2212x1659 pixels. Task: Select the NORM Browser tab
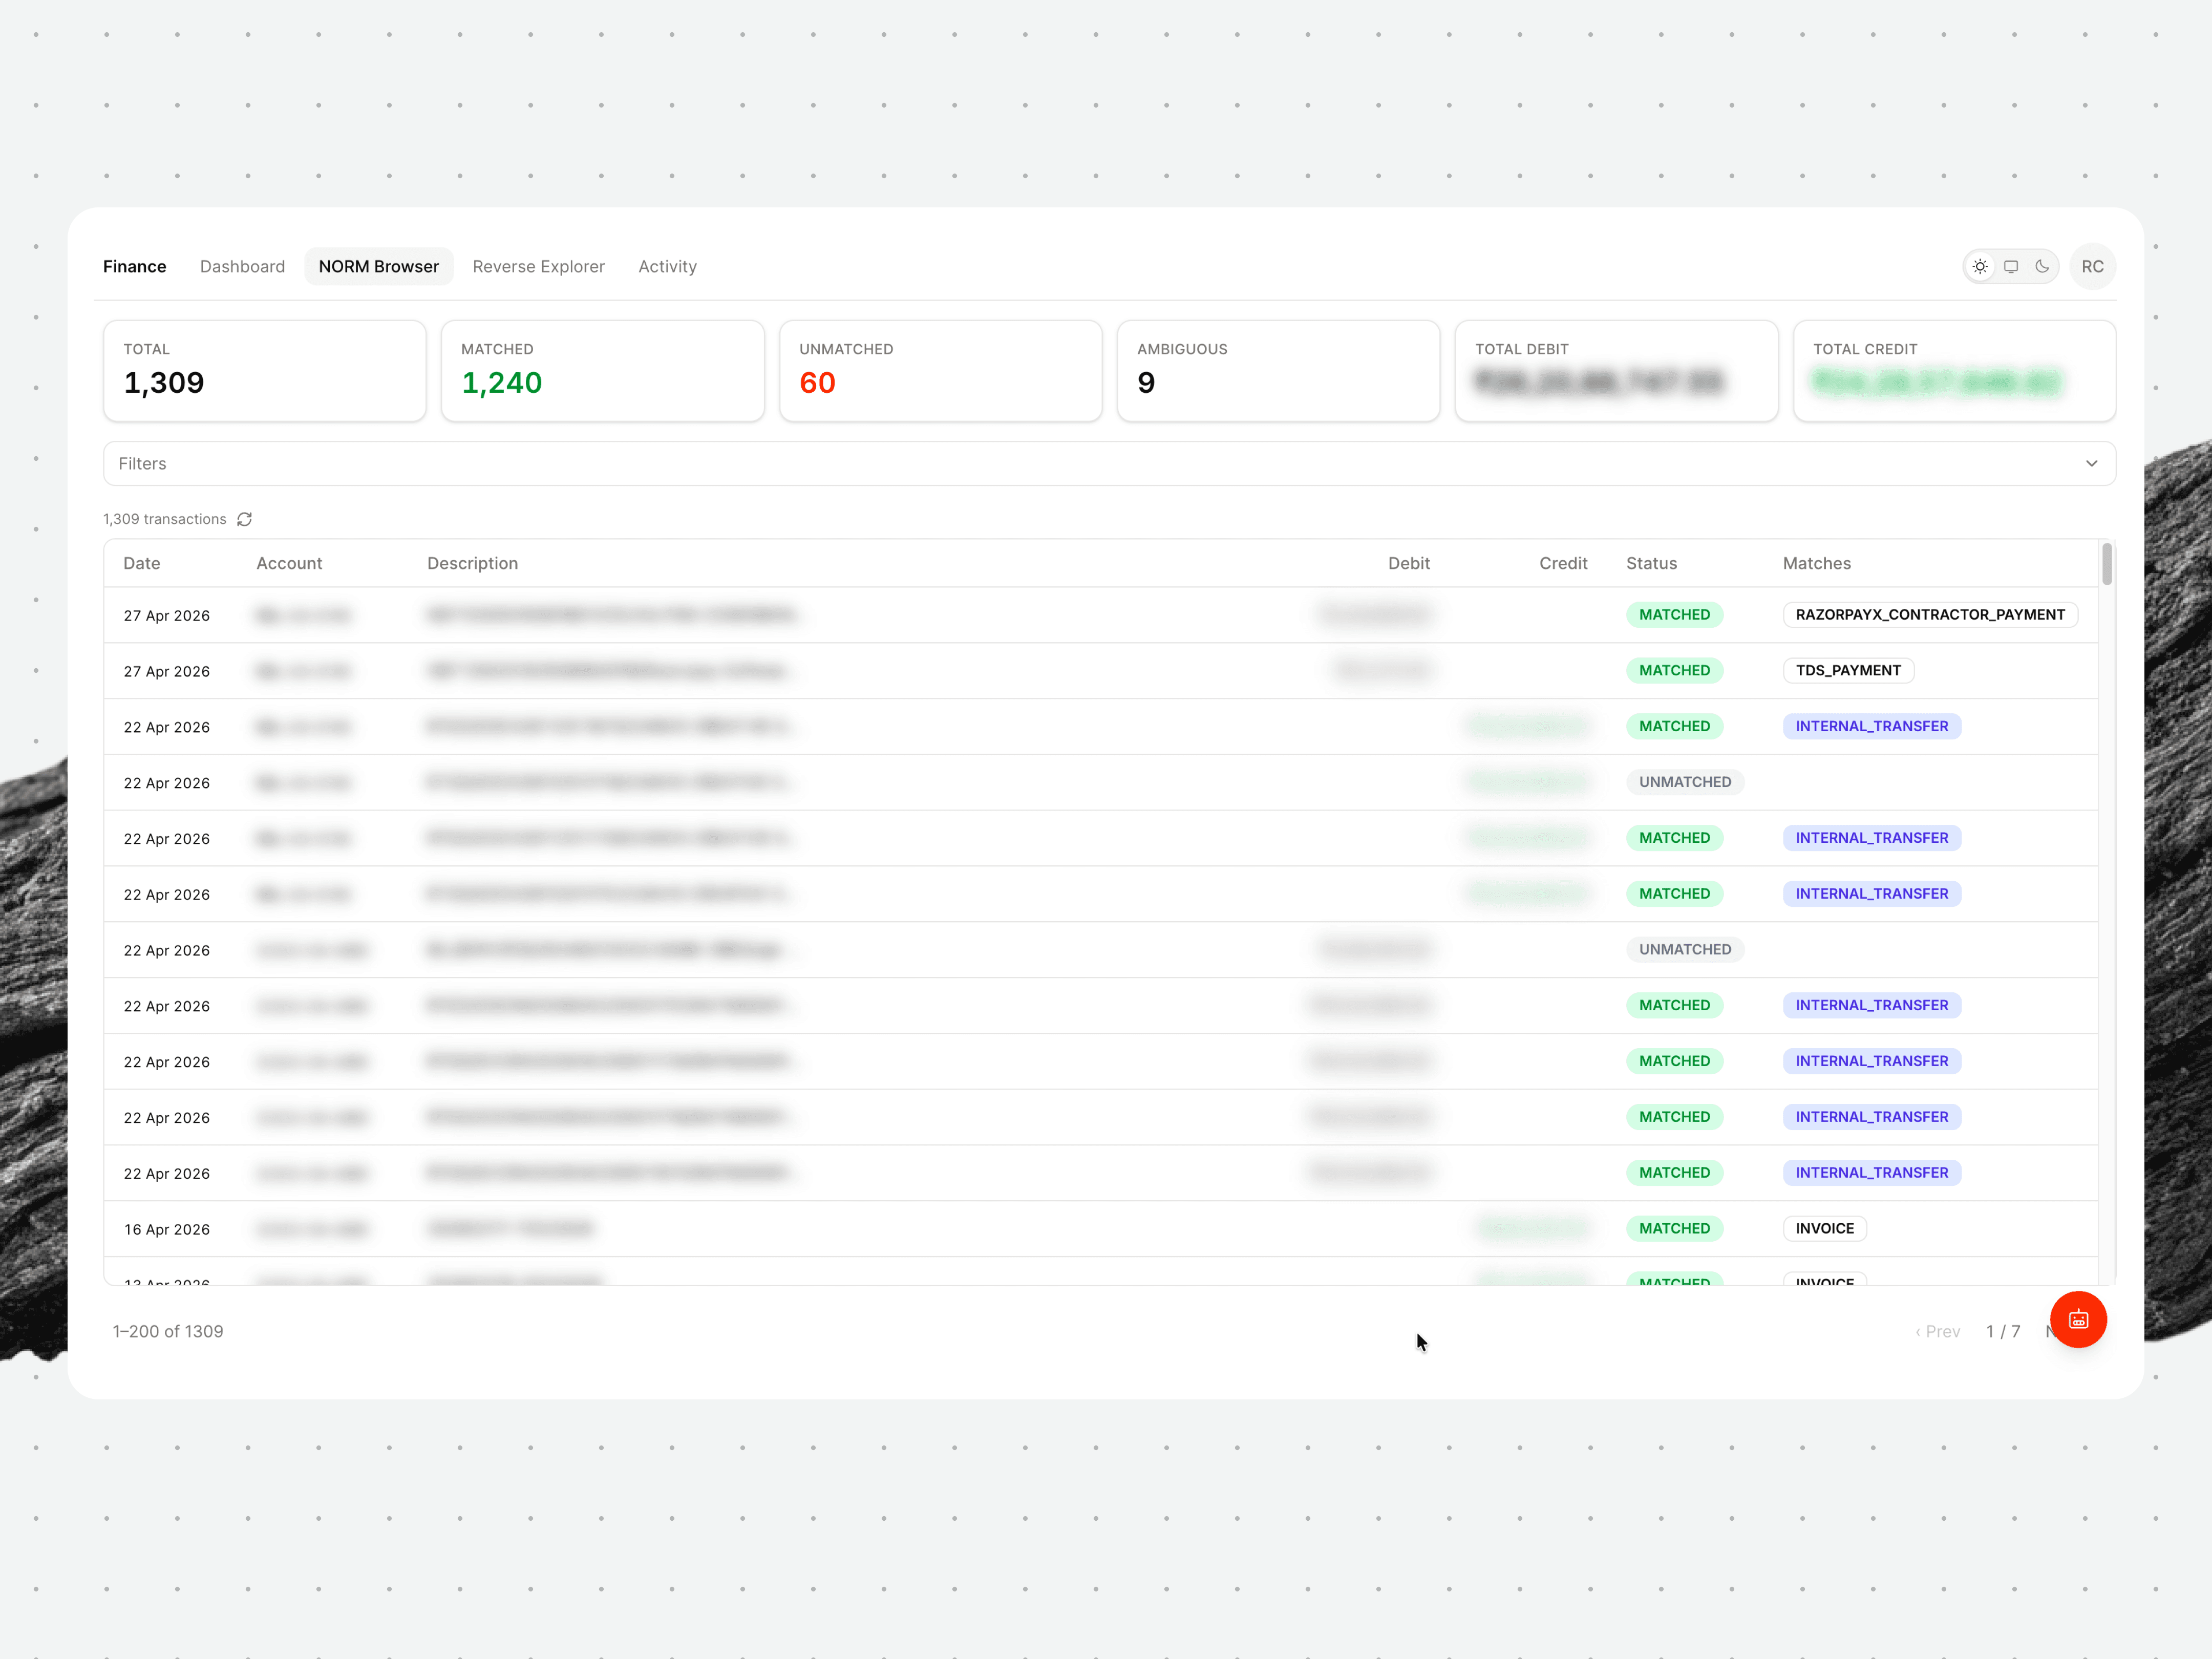click(379, 267)
